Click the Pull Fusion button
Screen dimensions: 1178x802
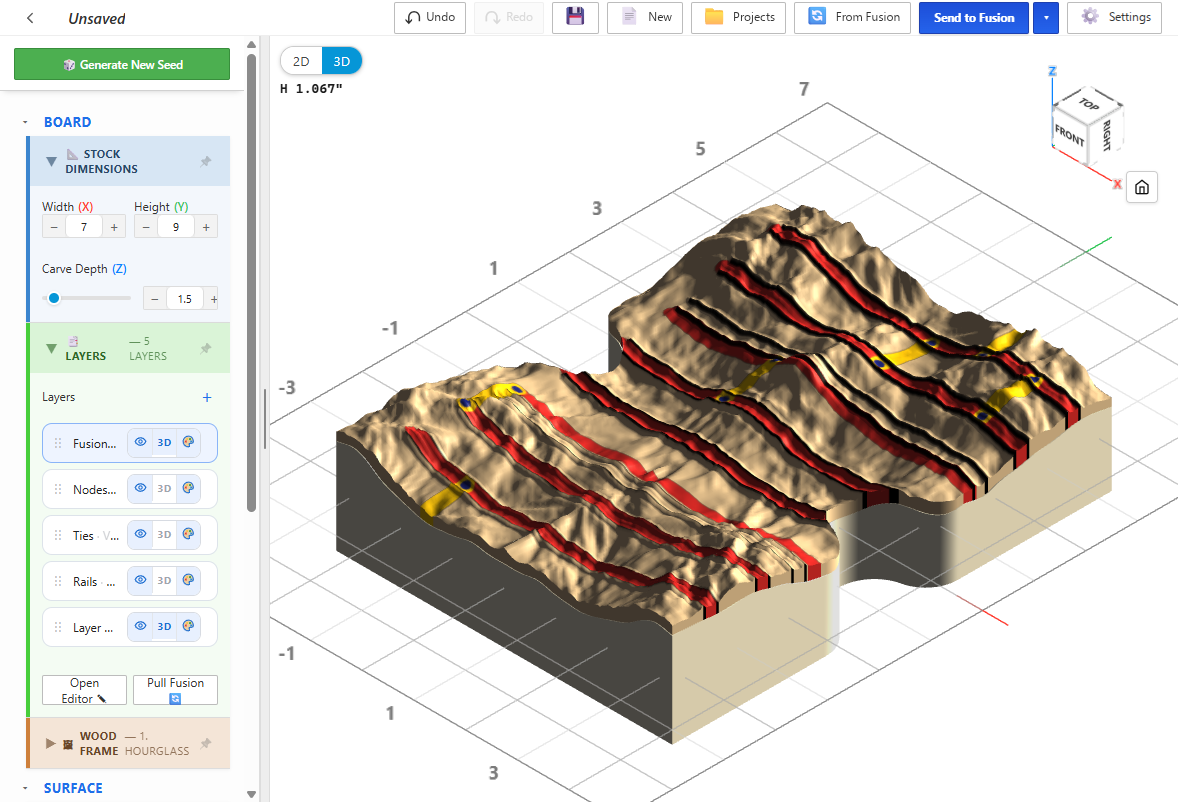pos(176,690)
